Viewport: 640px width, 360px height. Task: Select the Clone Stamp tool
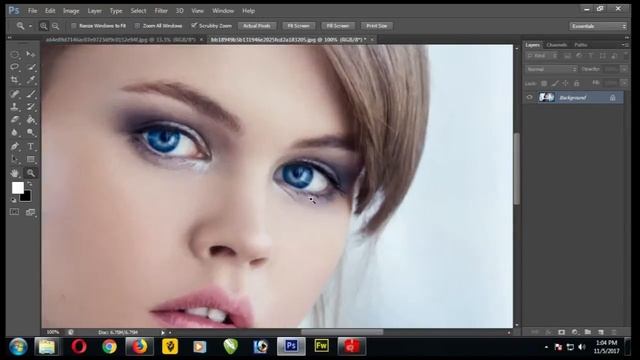(15, 107)
